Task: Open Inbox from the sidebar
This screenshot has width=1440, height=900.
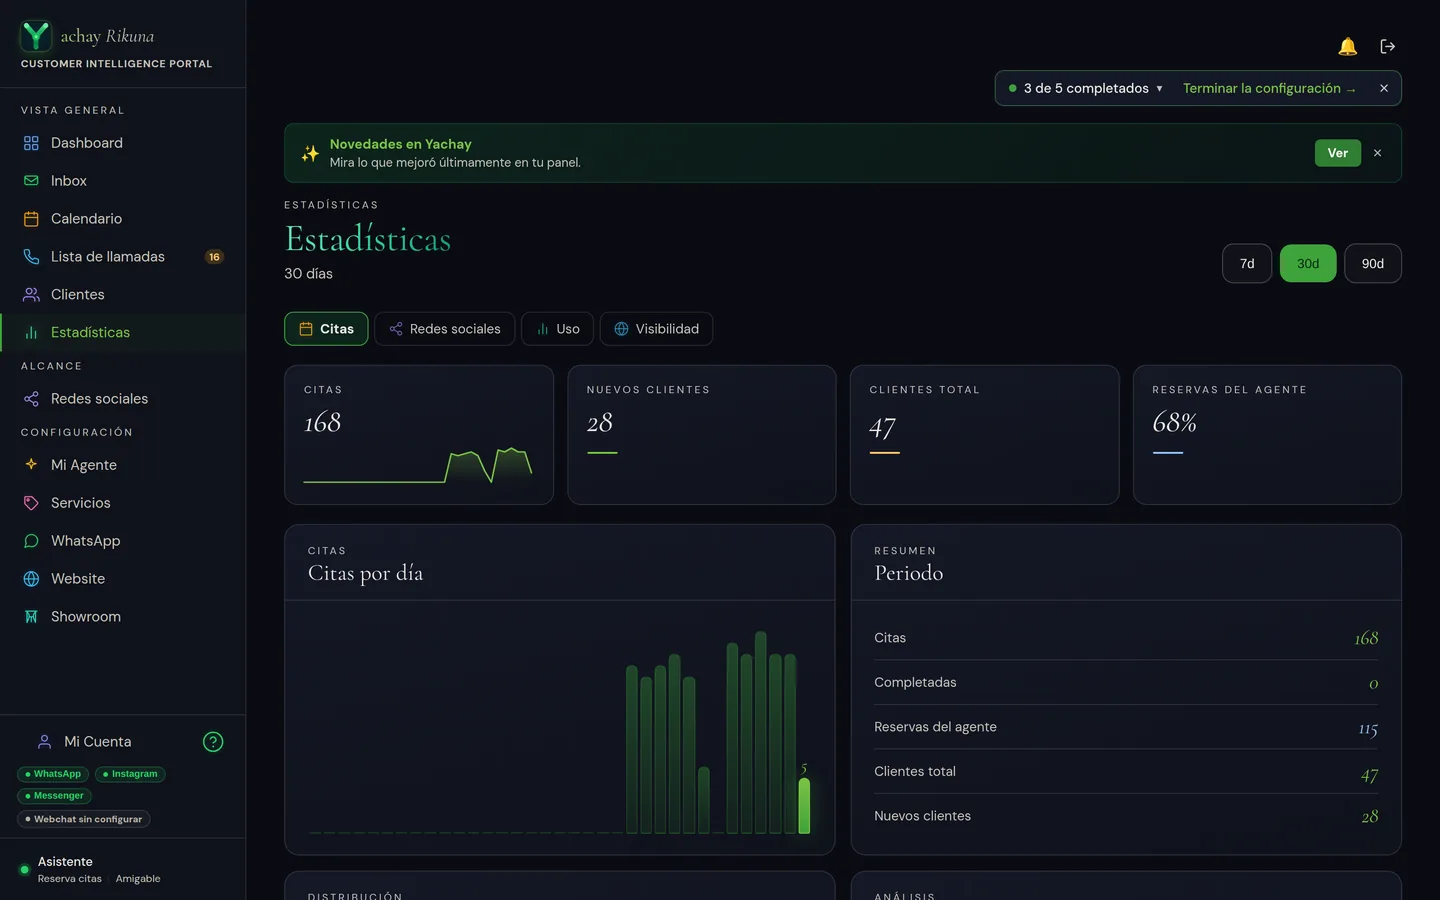Action: pyautogui.click(x=123, y=181)
